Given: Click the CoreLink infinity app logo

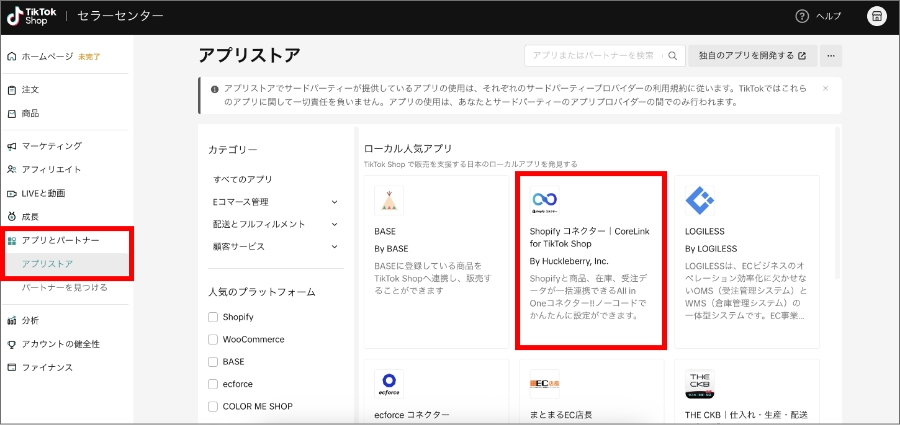Looking at the screenshot, I should 545,200.
